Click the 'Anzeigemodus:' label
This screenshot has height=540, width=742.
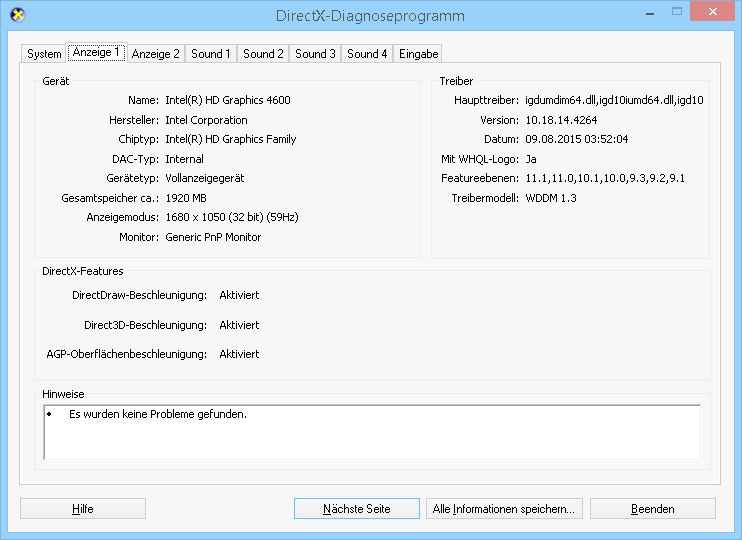pyautogui.click(x=123, y=217)
